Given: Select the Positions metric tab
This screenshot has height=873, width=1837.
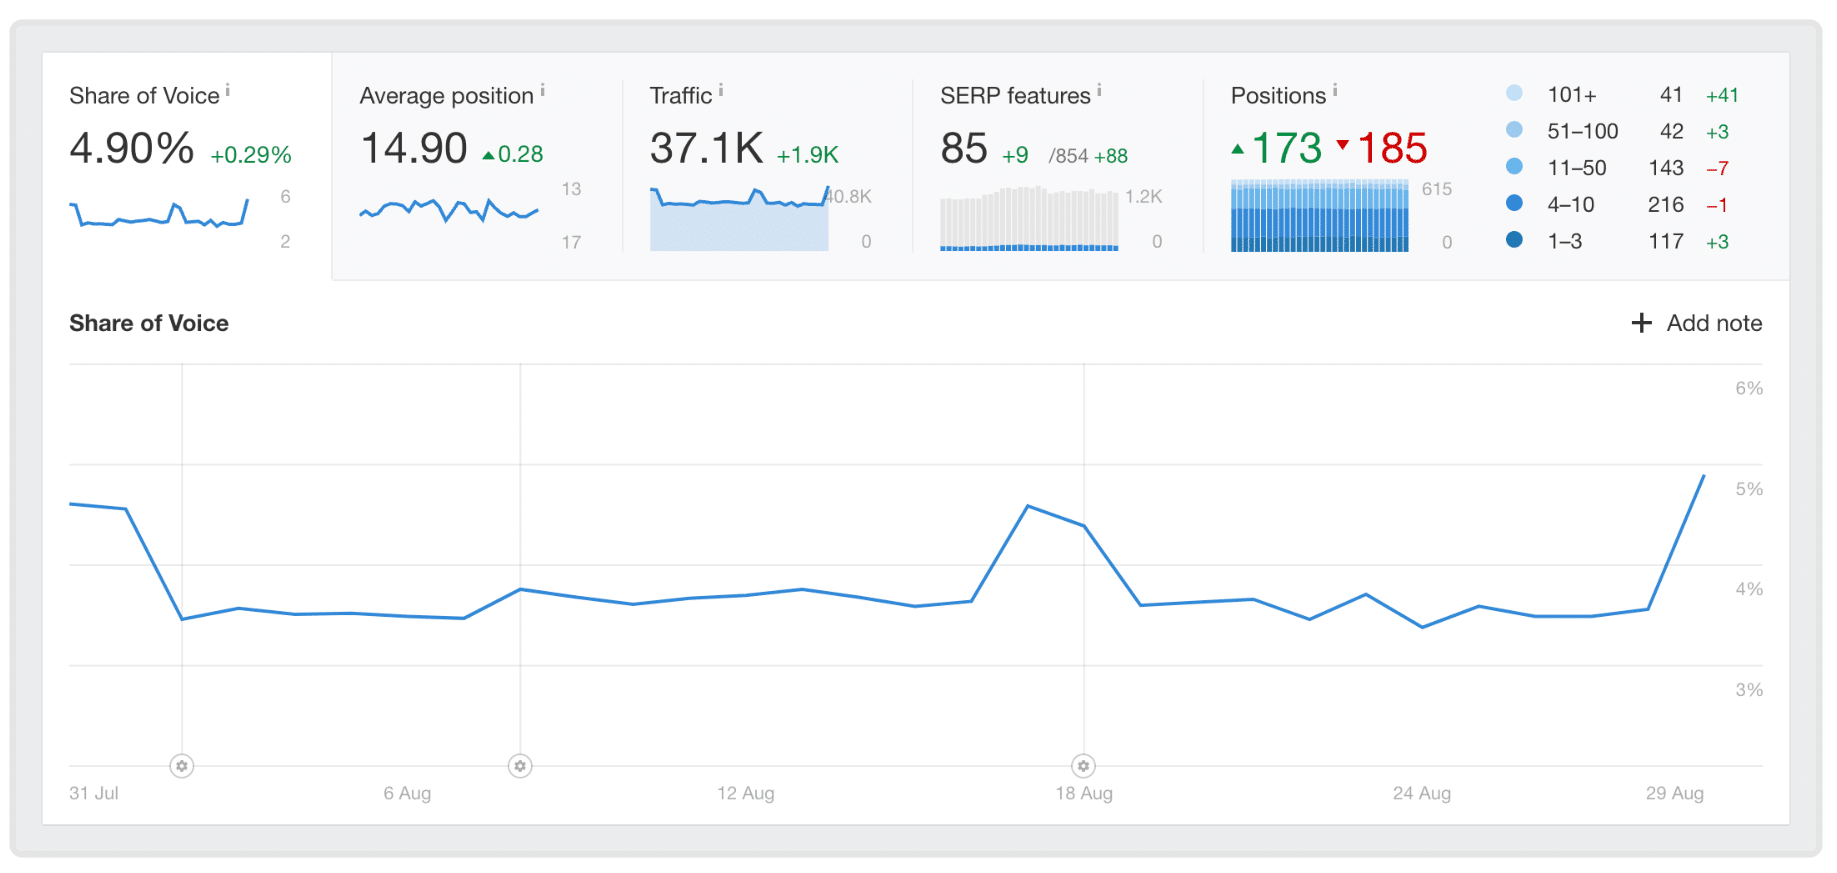Looking at the screenshot, I should (1496, 166).
